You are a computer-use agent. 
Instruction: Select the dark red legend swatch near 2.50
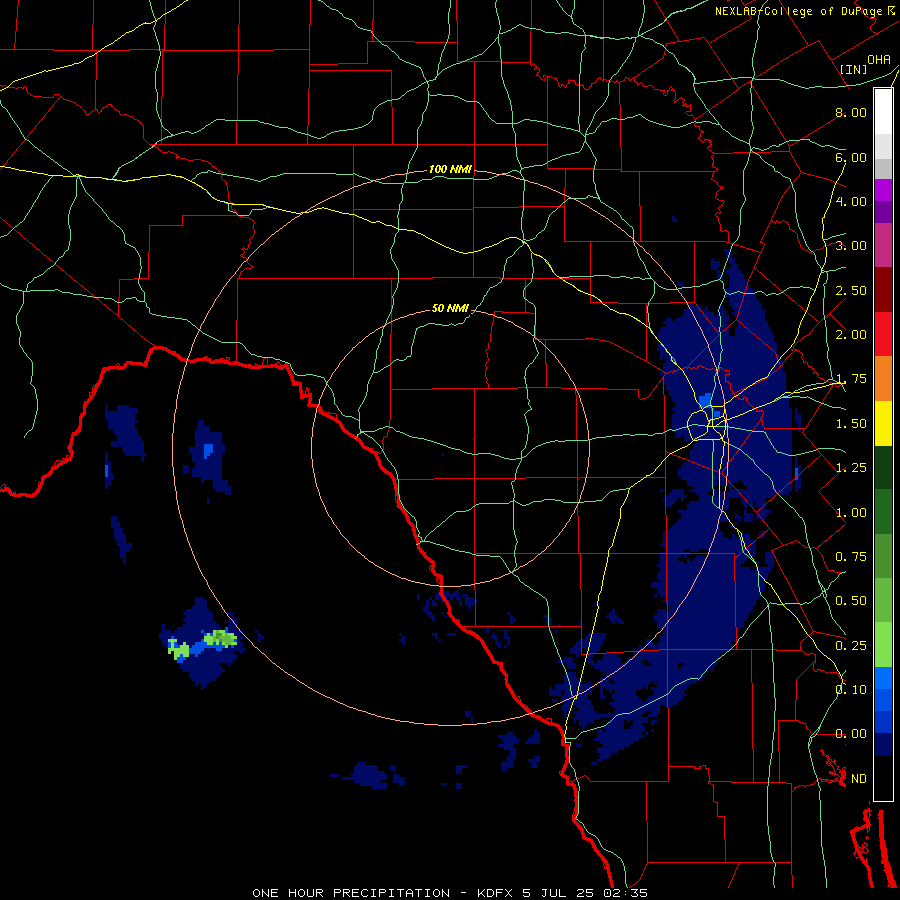(x=883, y=290)
